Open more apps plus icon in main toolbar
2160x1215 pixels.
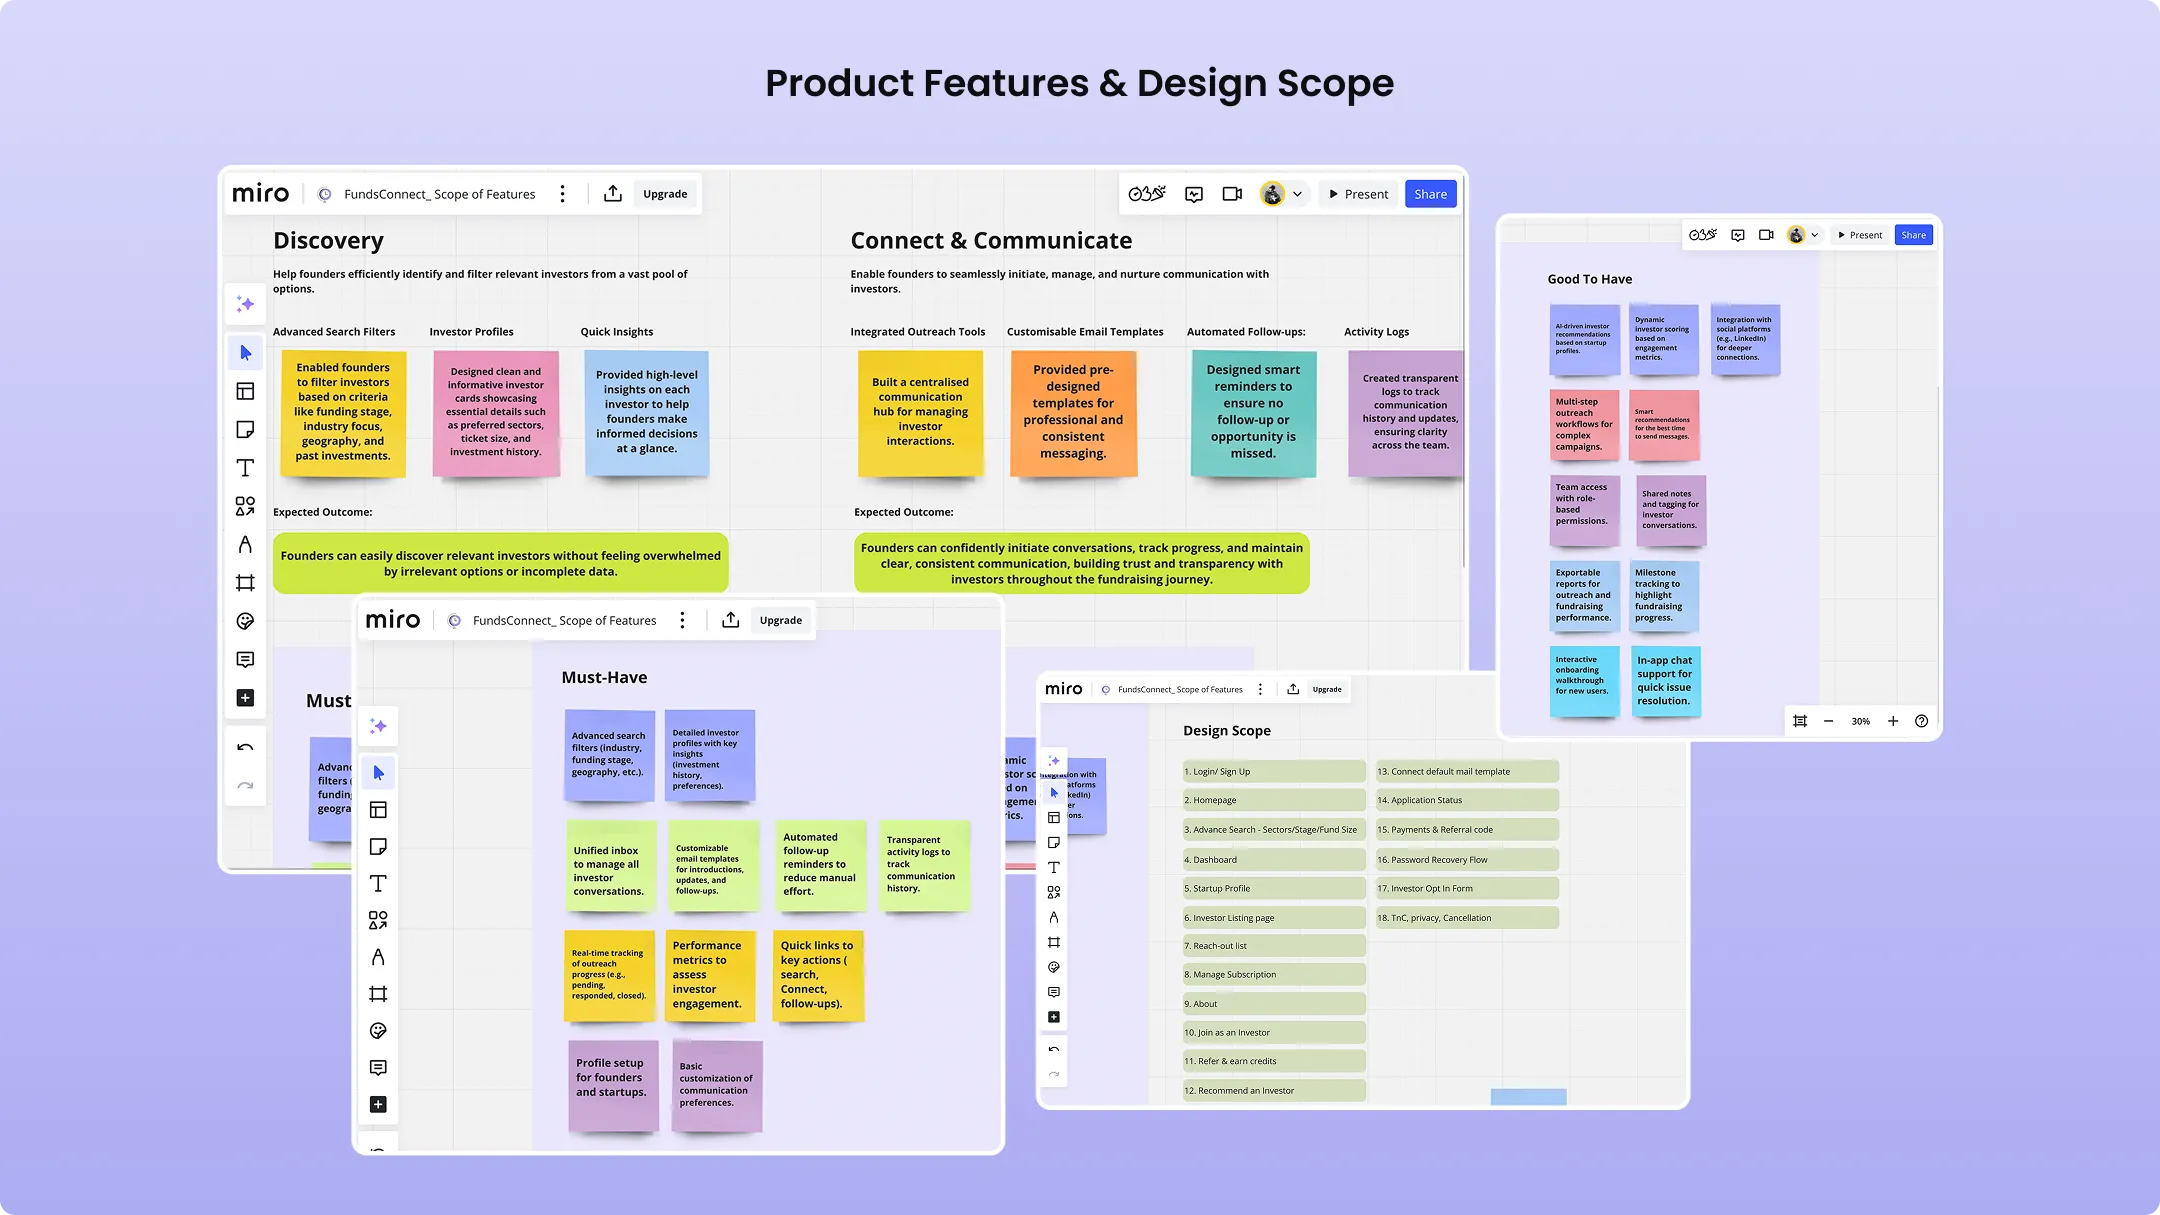click(245, 698)
